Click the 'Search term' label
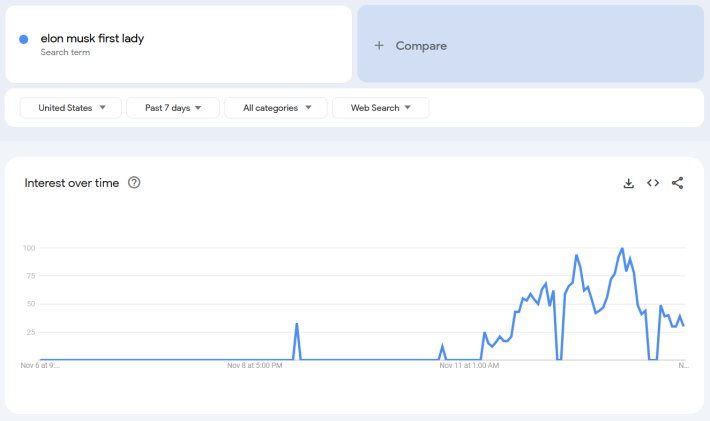Viewport: 710px width, 421px height. pyautogui.click(x=65, y=52)
